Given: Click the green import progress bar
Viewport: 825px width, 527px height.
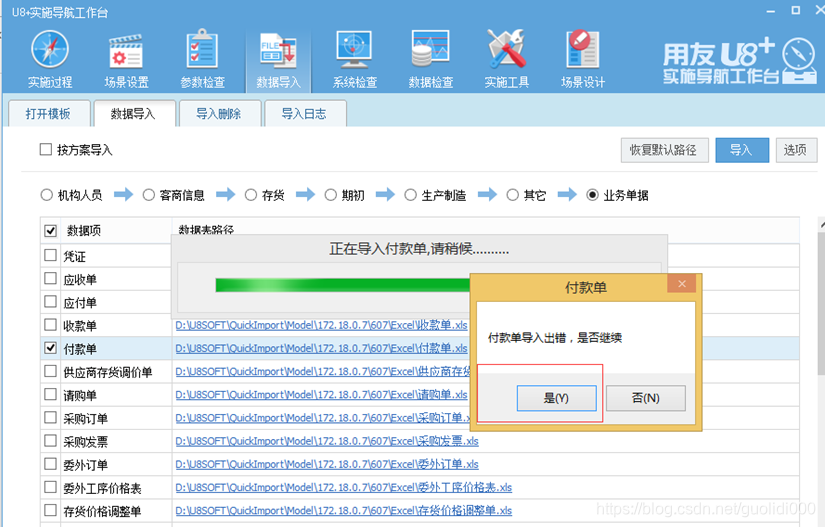Looking at the screenshot, I should 343,285.
